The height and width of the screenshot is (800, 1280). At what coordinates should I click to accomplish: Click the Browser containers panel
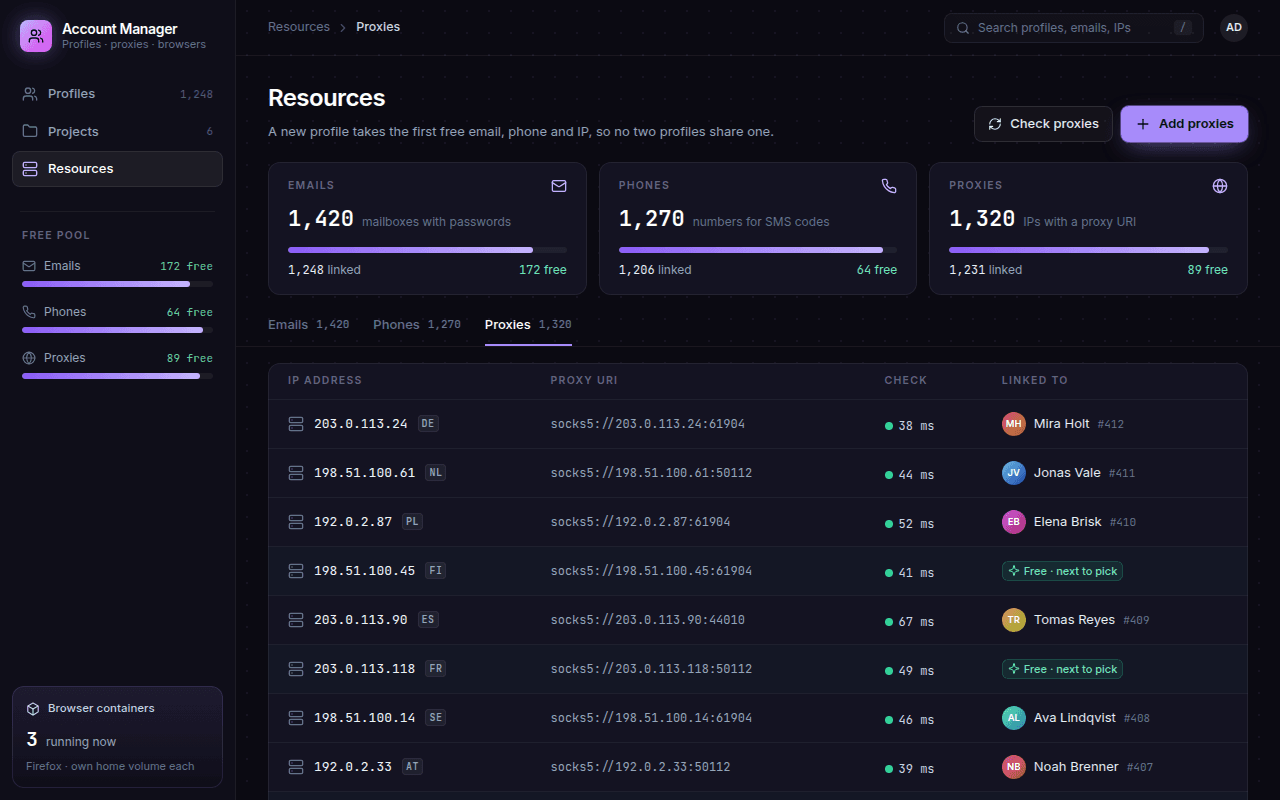coord(117,738)
